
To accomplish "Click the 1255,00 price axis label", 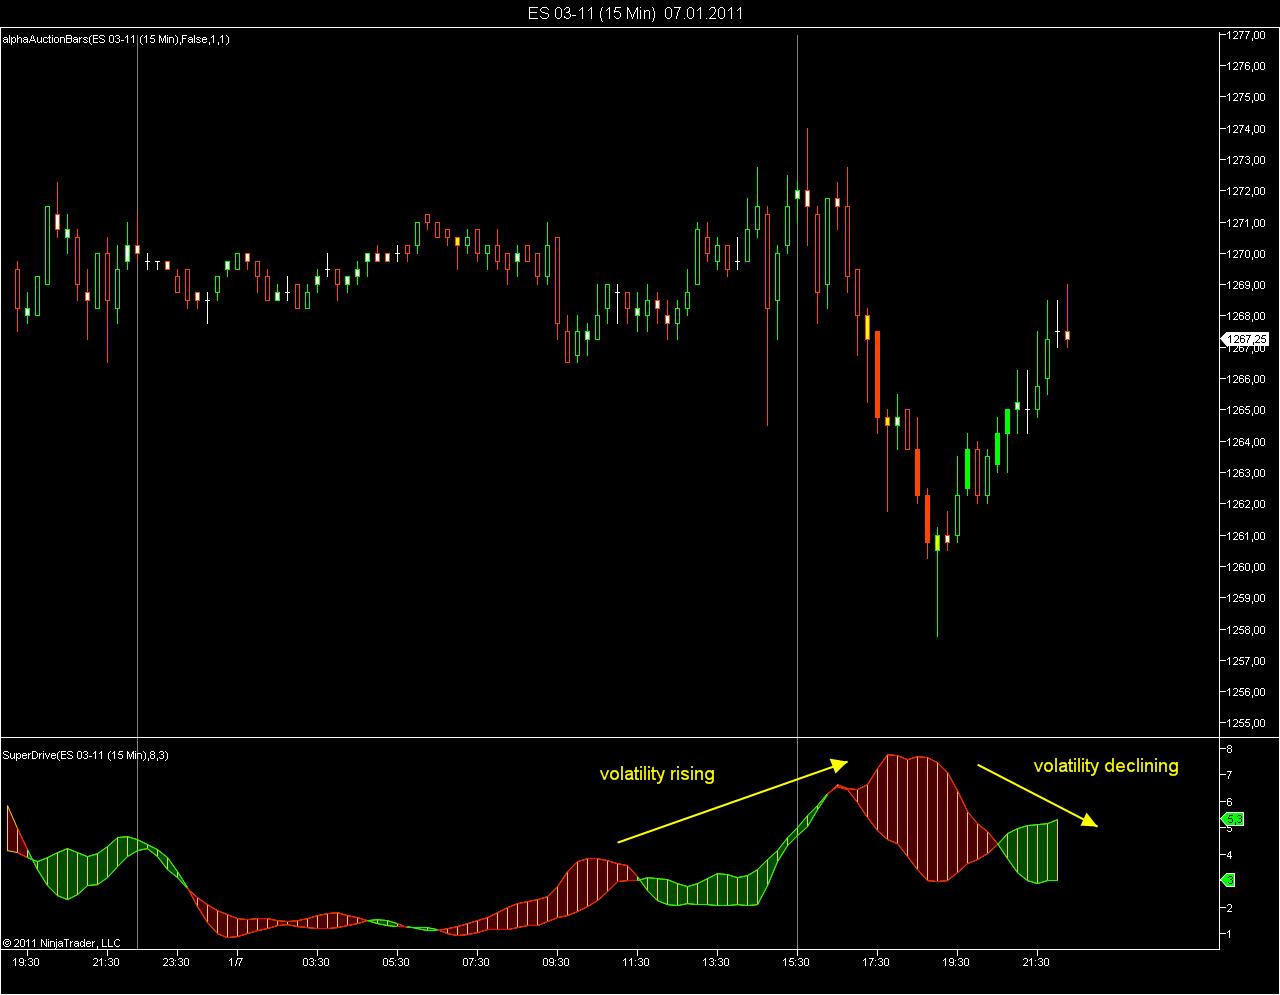I will pyautogui.click(x=1247, y=724).
